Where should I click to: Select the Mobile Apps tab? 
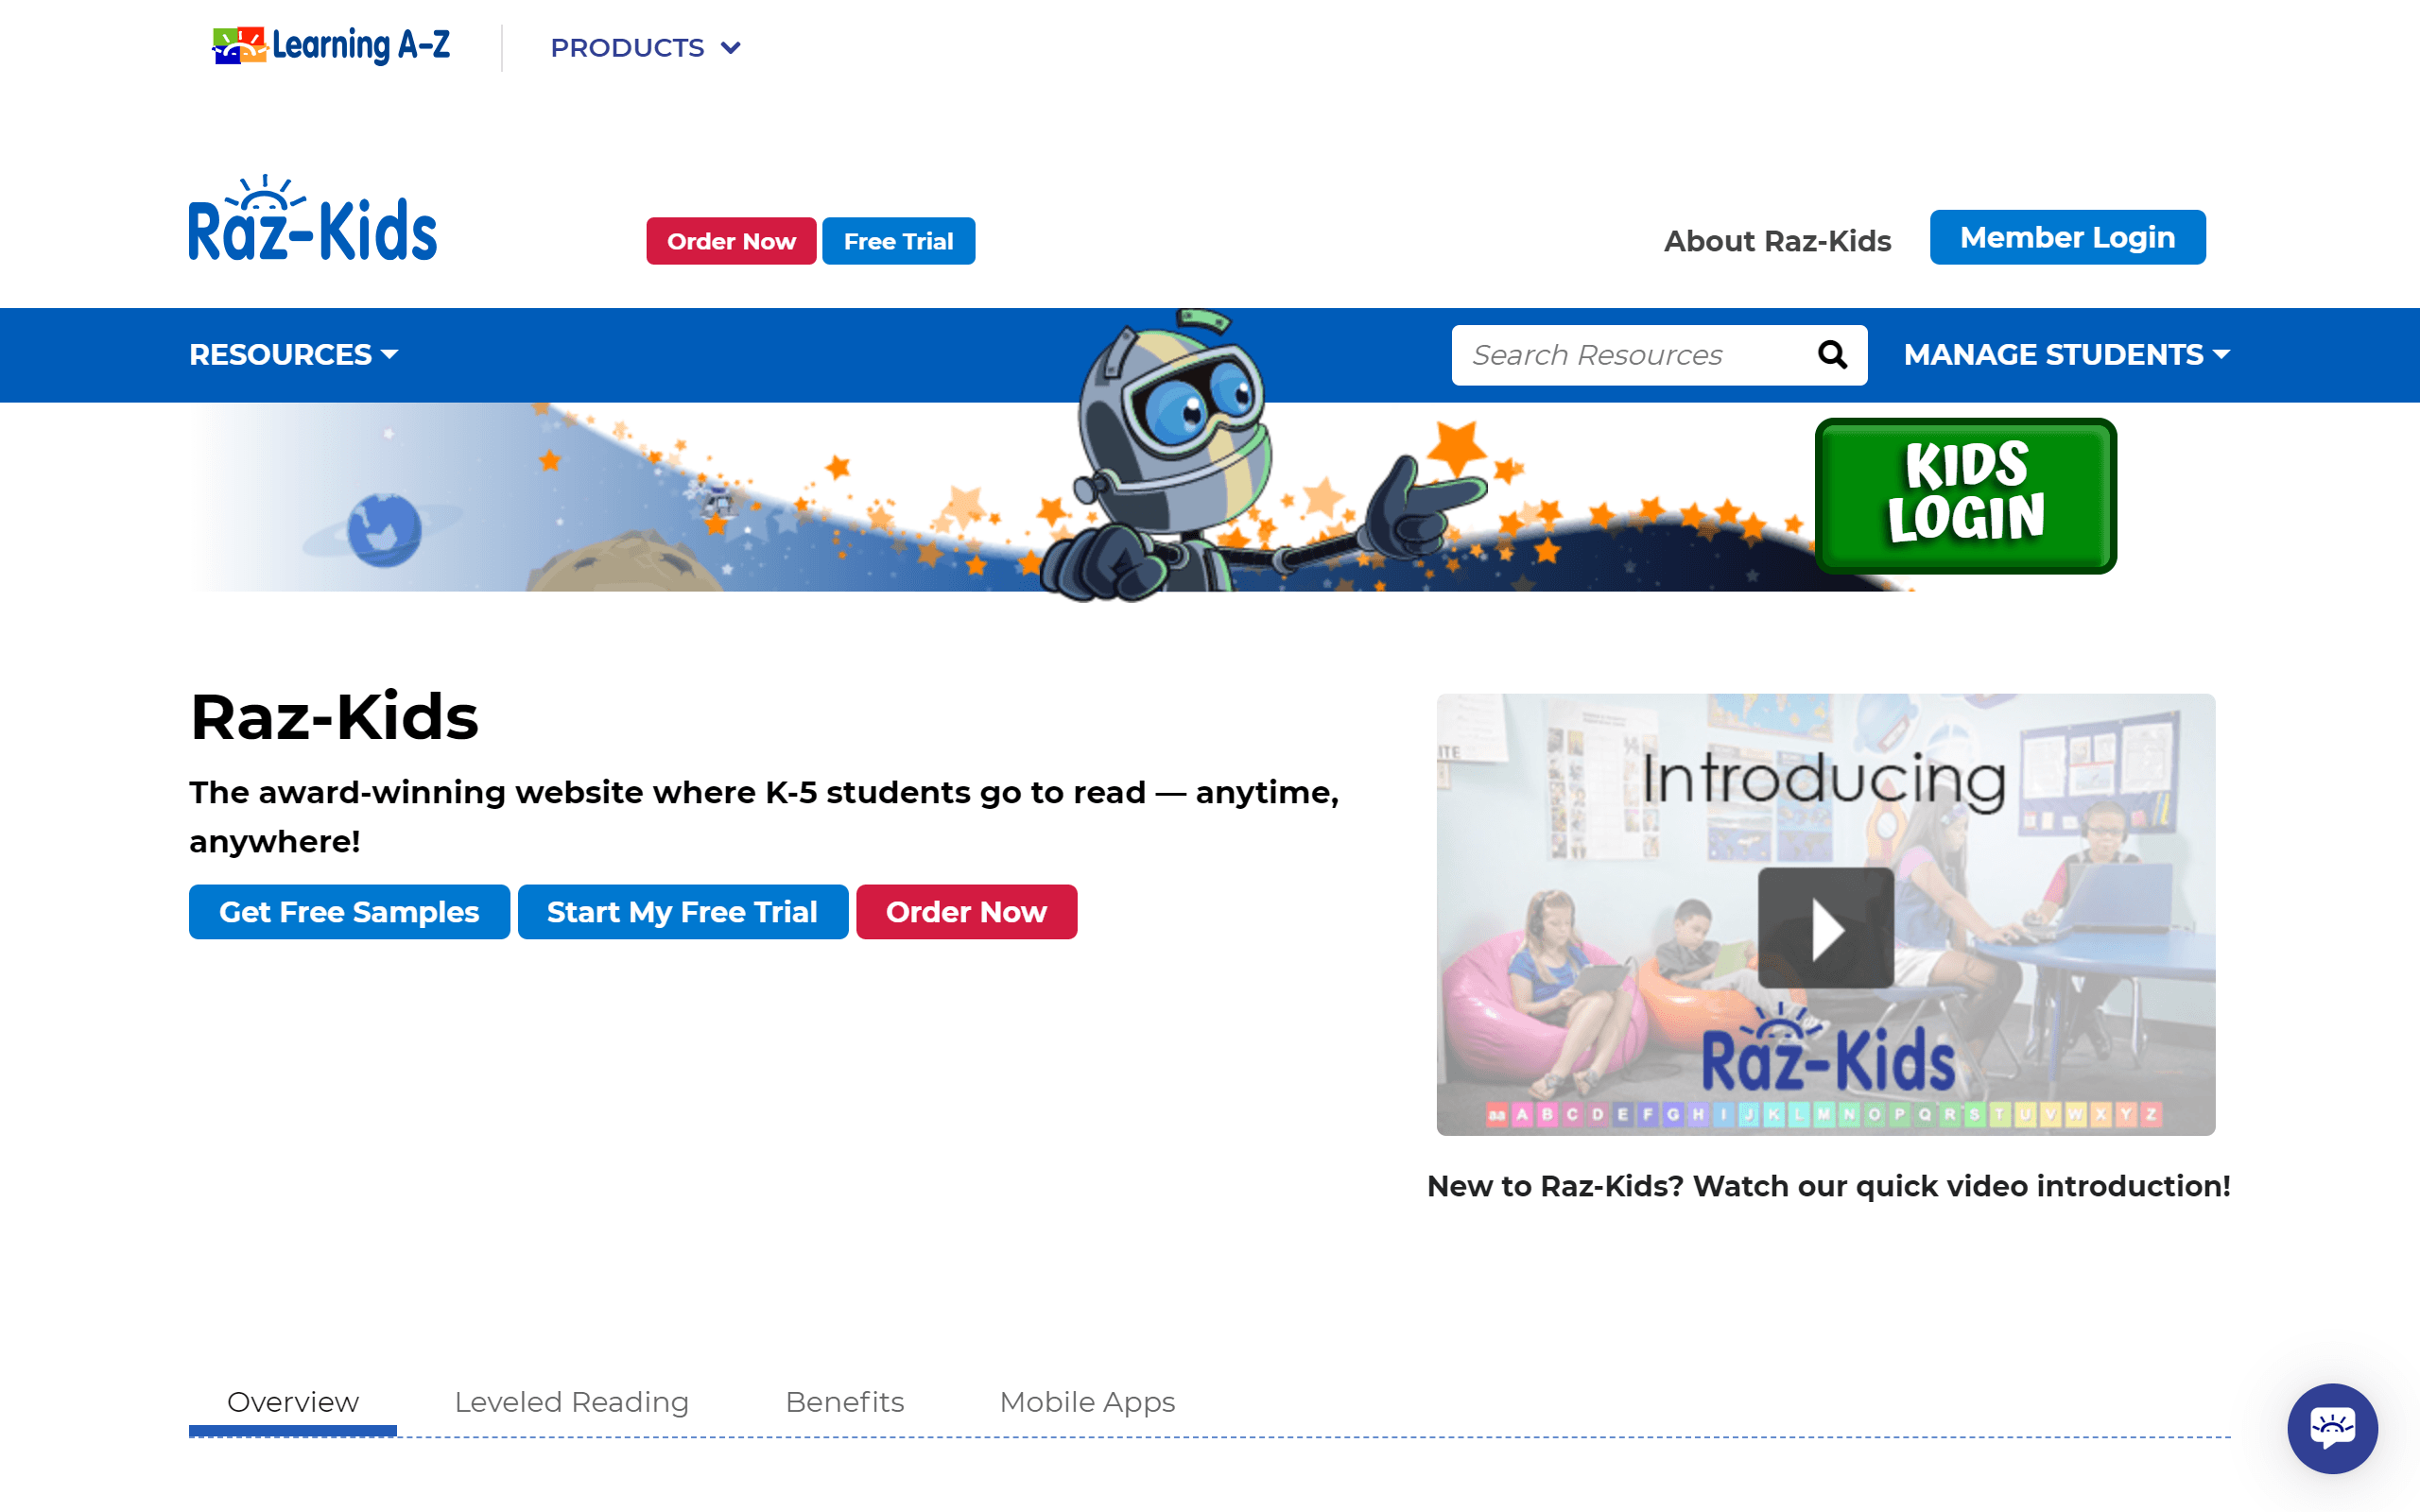click(1087, 1402)
